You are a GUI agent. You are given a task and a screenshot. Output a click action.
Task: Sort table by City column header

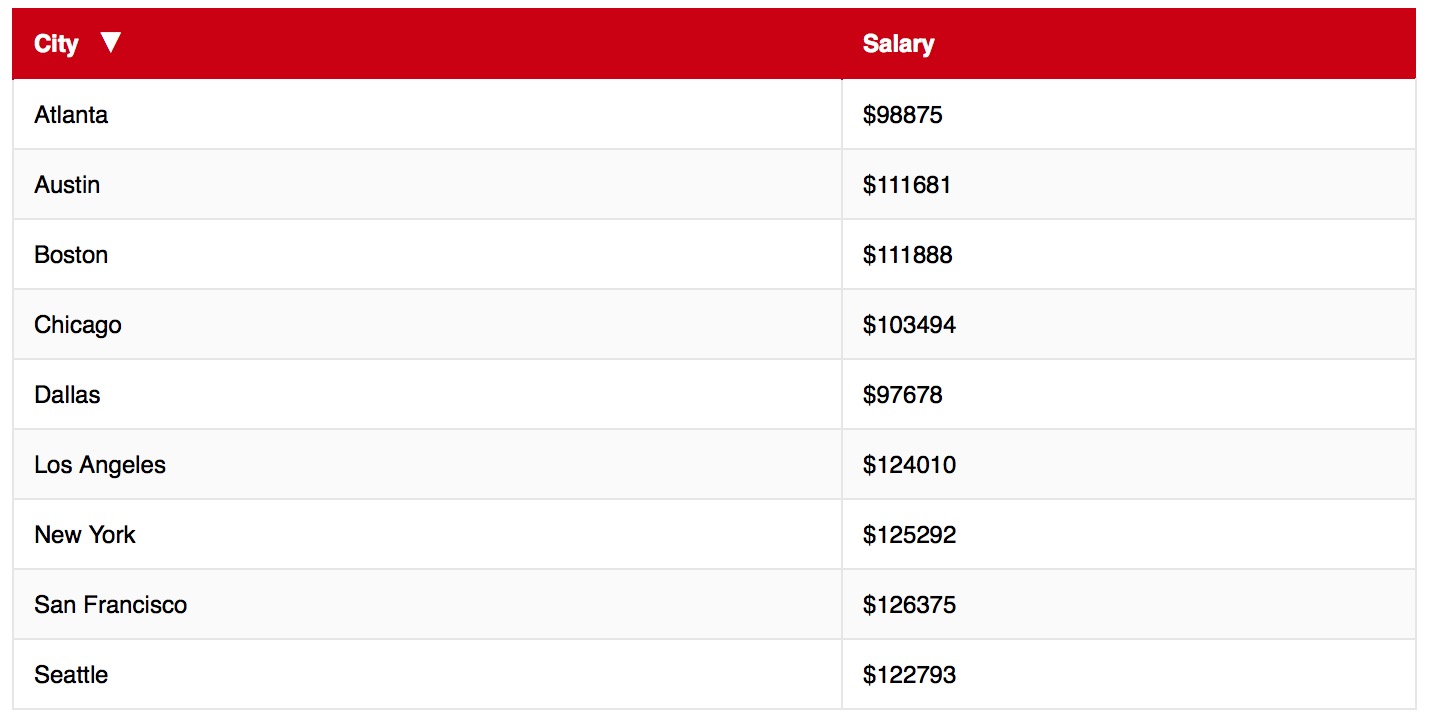point(56,44)
